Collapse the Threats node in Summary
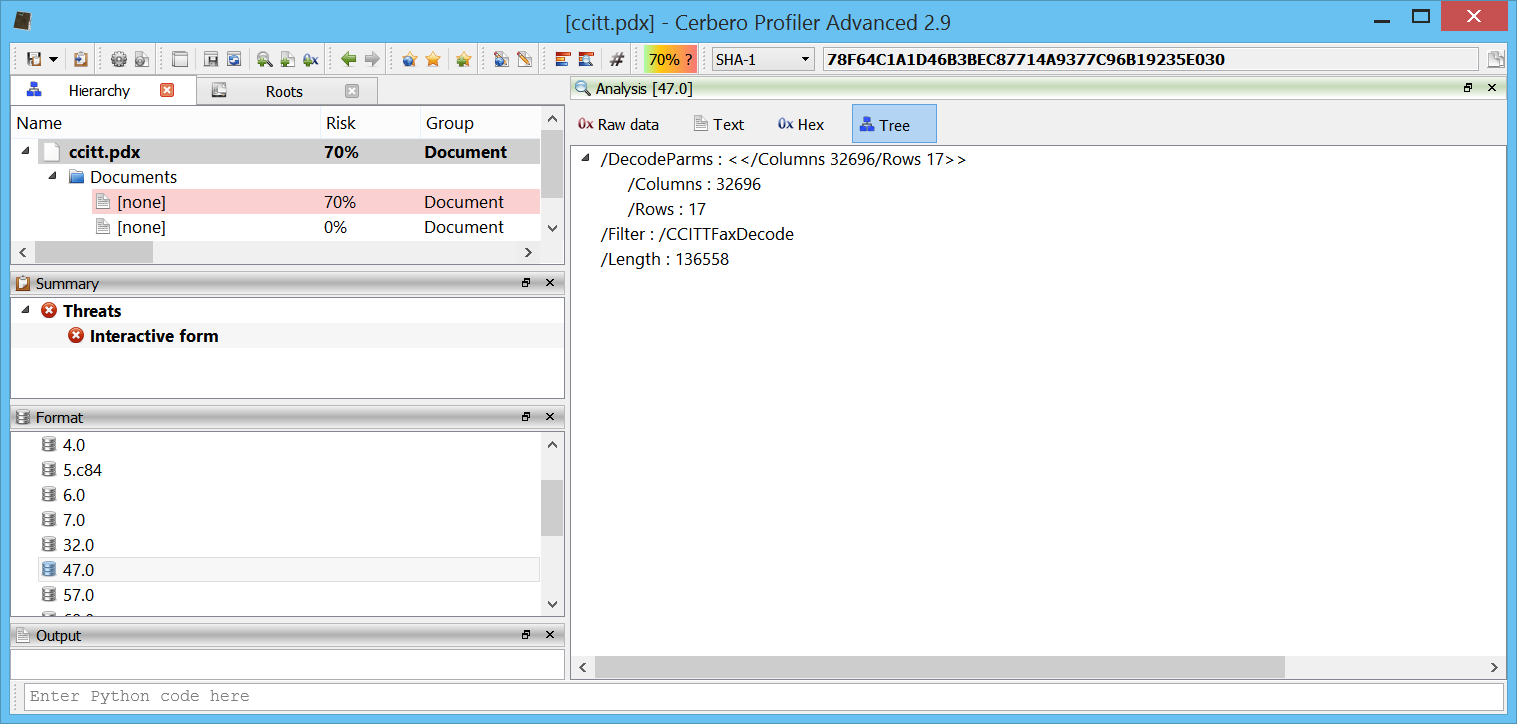1517x724 pixels. coord(25,311)
